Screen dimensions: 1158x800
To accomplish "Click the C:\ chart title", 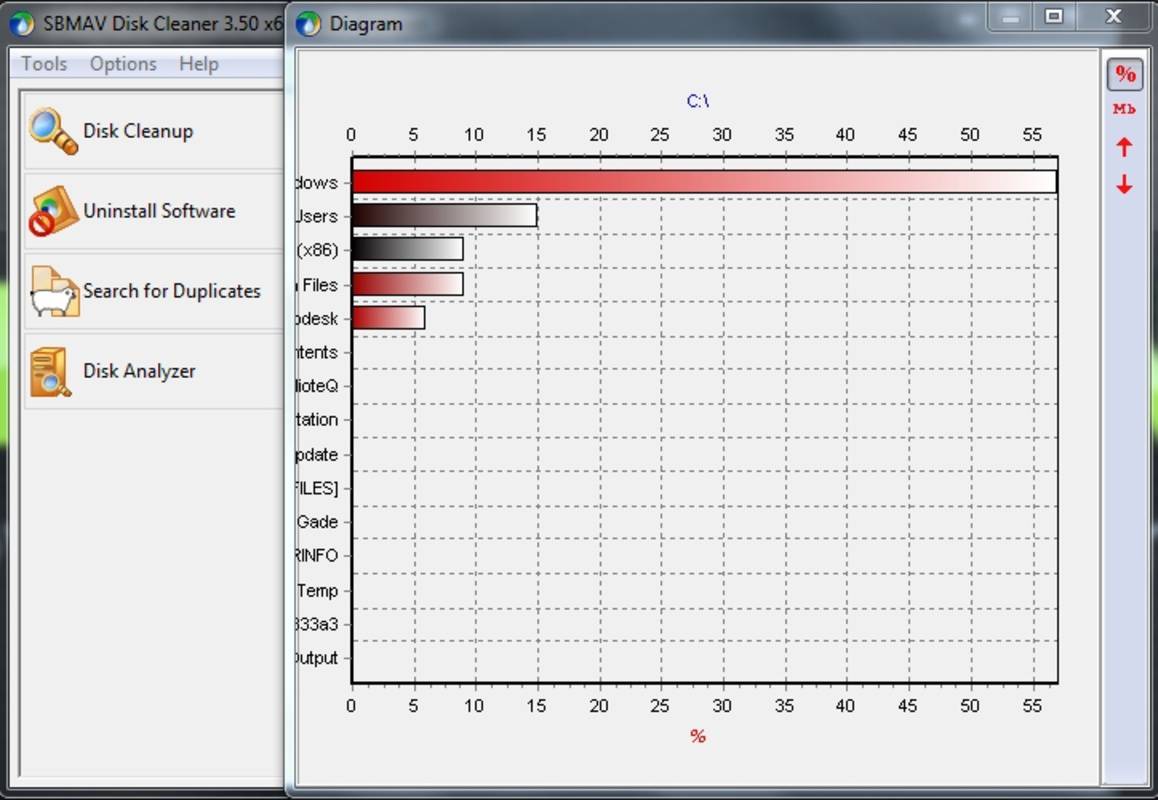I will click(698, 101).
